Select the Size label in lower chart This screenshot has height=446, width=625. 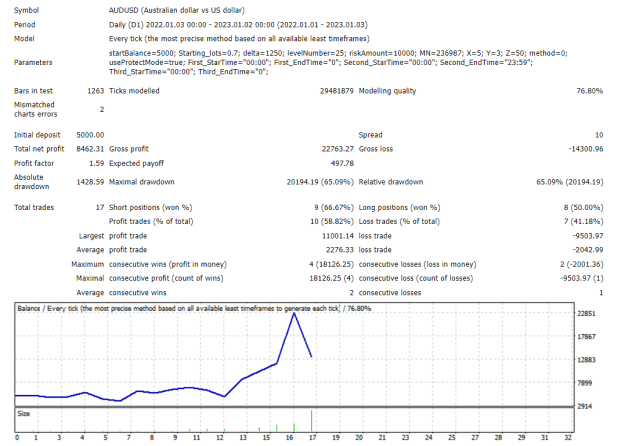pyautogui.click(x=24, y=414)
